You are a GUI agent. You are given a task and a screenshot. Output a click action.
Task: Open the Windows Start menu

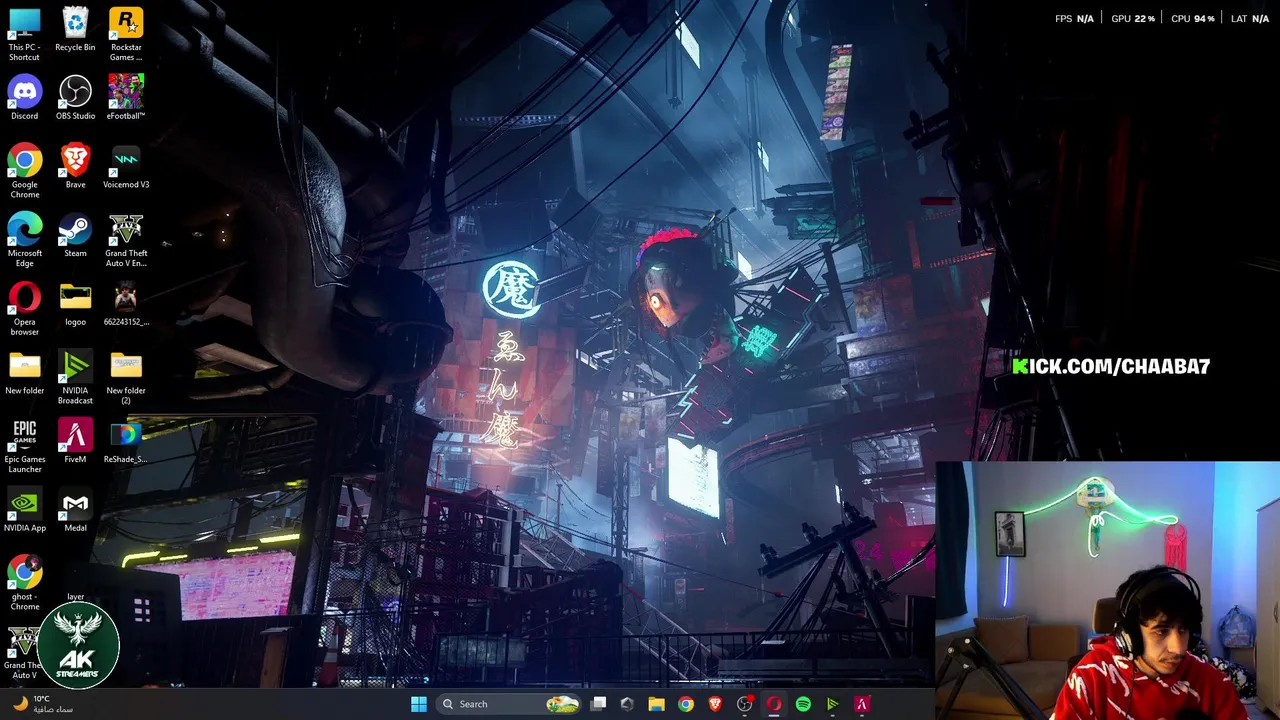coord(419,704)
